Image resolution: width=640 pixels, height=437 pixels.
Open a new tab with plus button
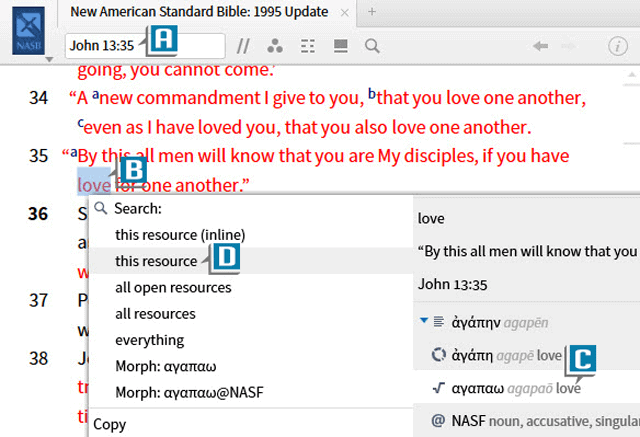pos(372,12)
